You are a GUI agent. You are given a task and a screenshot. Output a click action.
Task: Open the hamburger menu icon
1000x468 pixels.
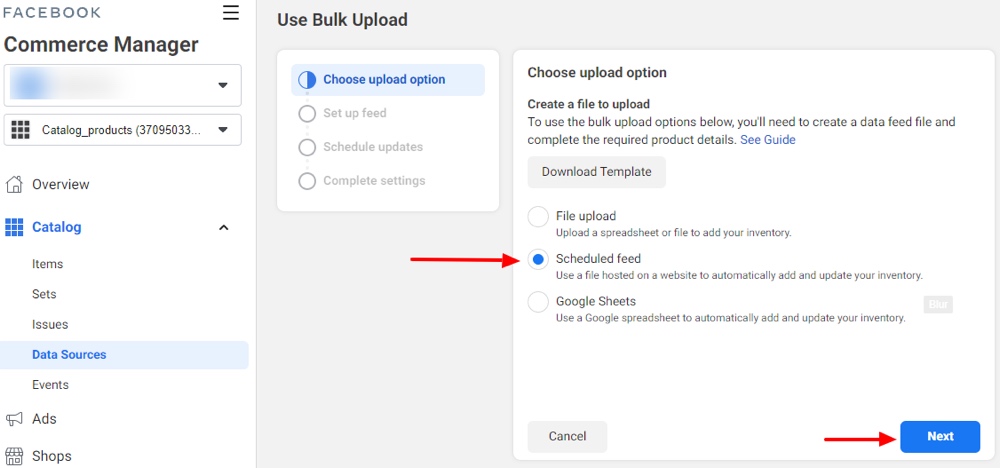click(x=231, y=13)
